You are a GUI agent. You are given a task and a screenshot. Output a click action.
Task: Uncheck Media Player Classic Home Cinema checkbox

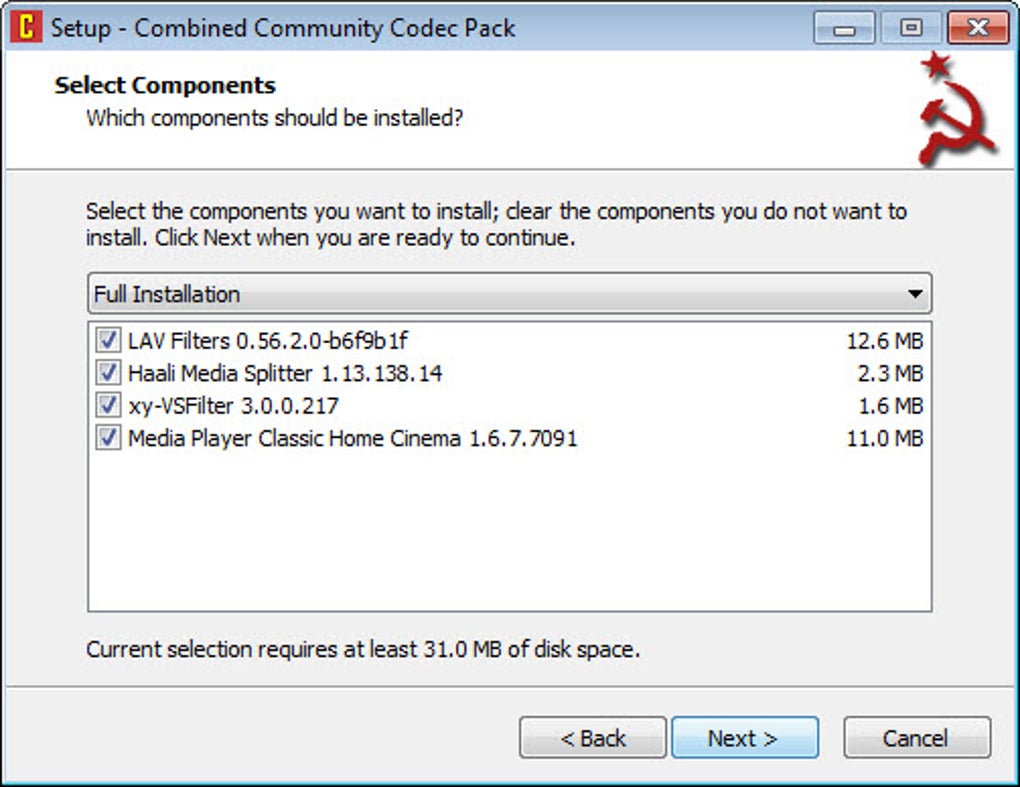point(108,438)
